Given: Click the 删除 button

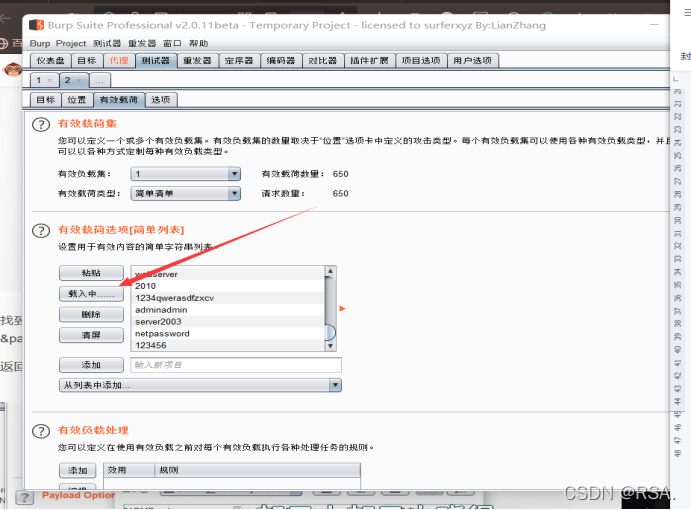Looking at the screenshot, I should pyautogui.click(x=91, y=315).
